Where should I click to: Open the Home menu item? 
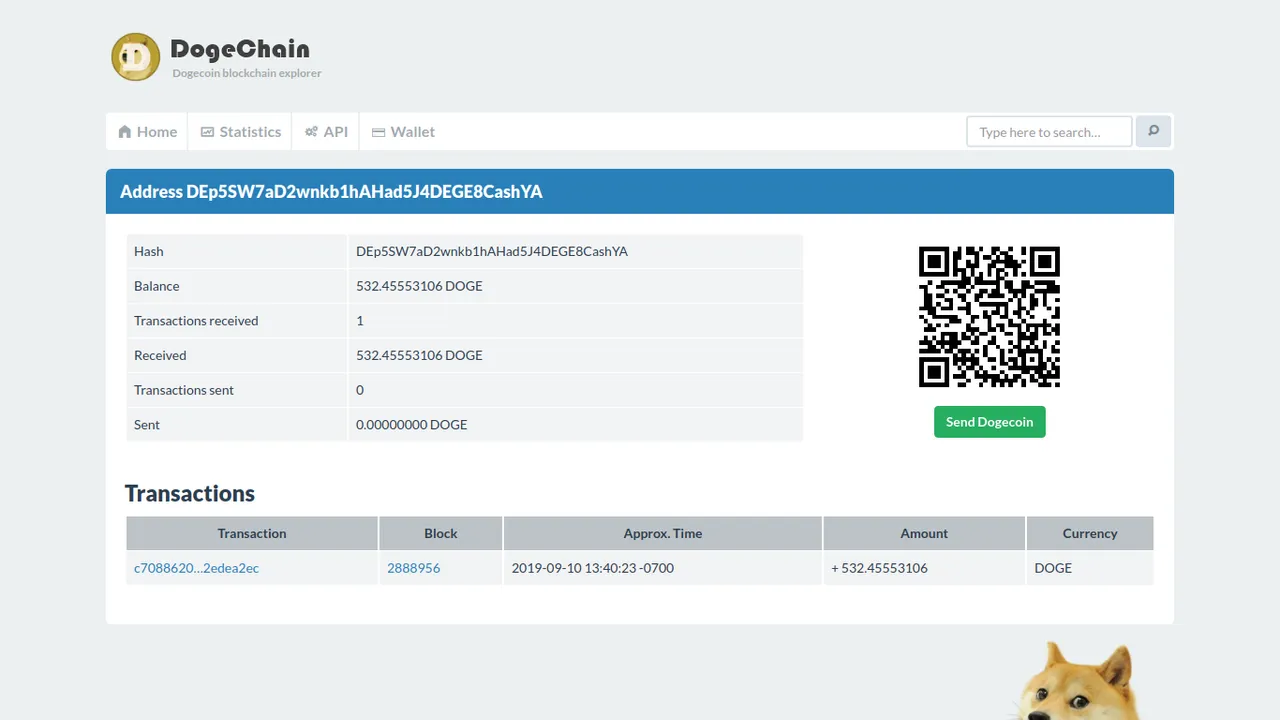147,132
